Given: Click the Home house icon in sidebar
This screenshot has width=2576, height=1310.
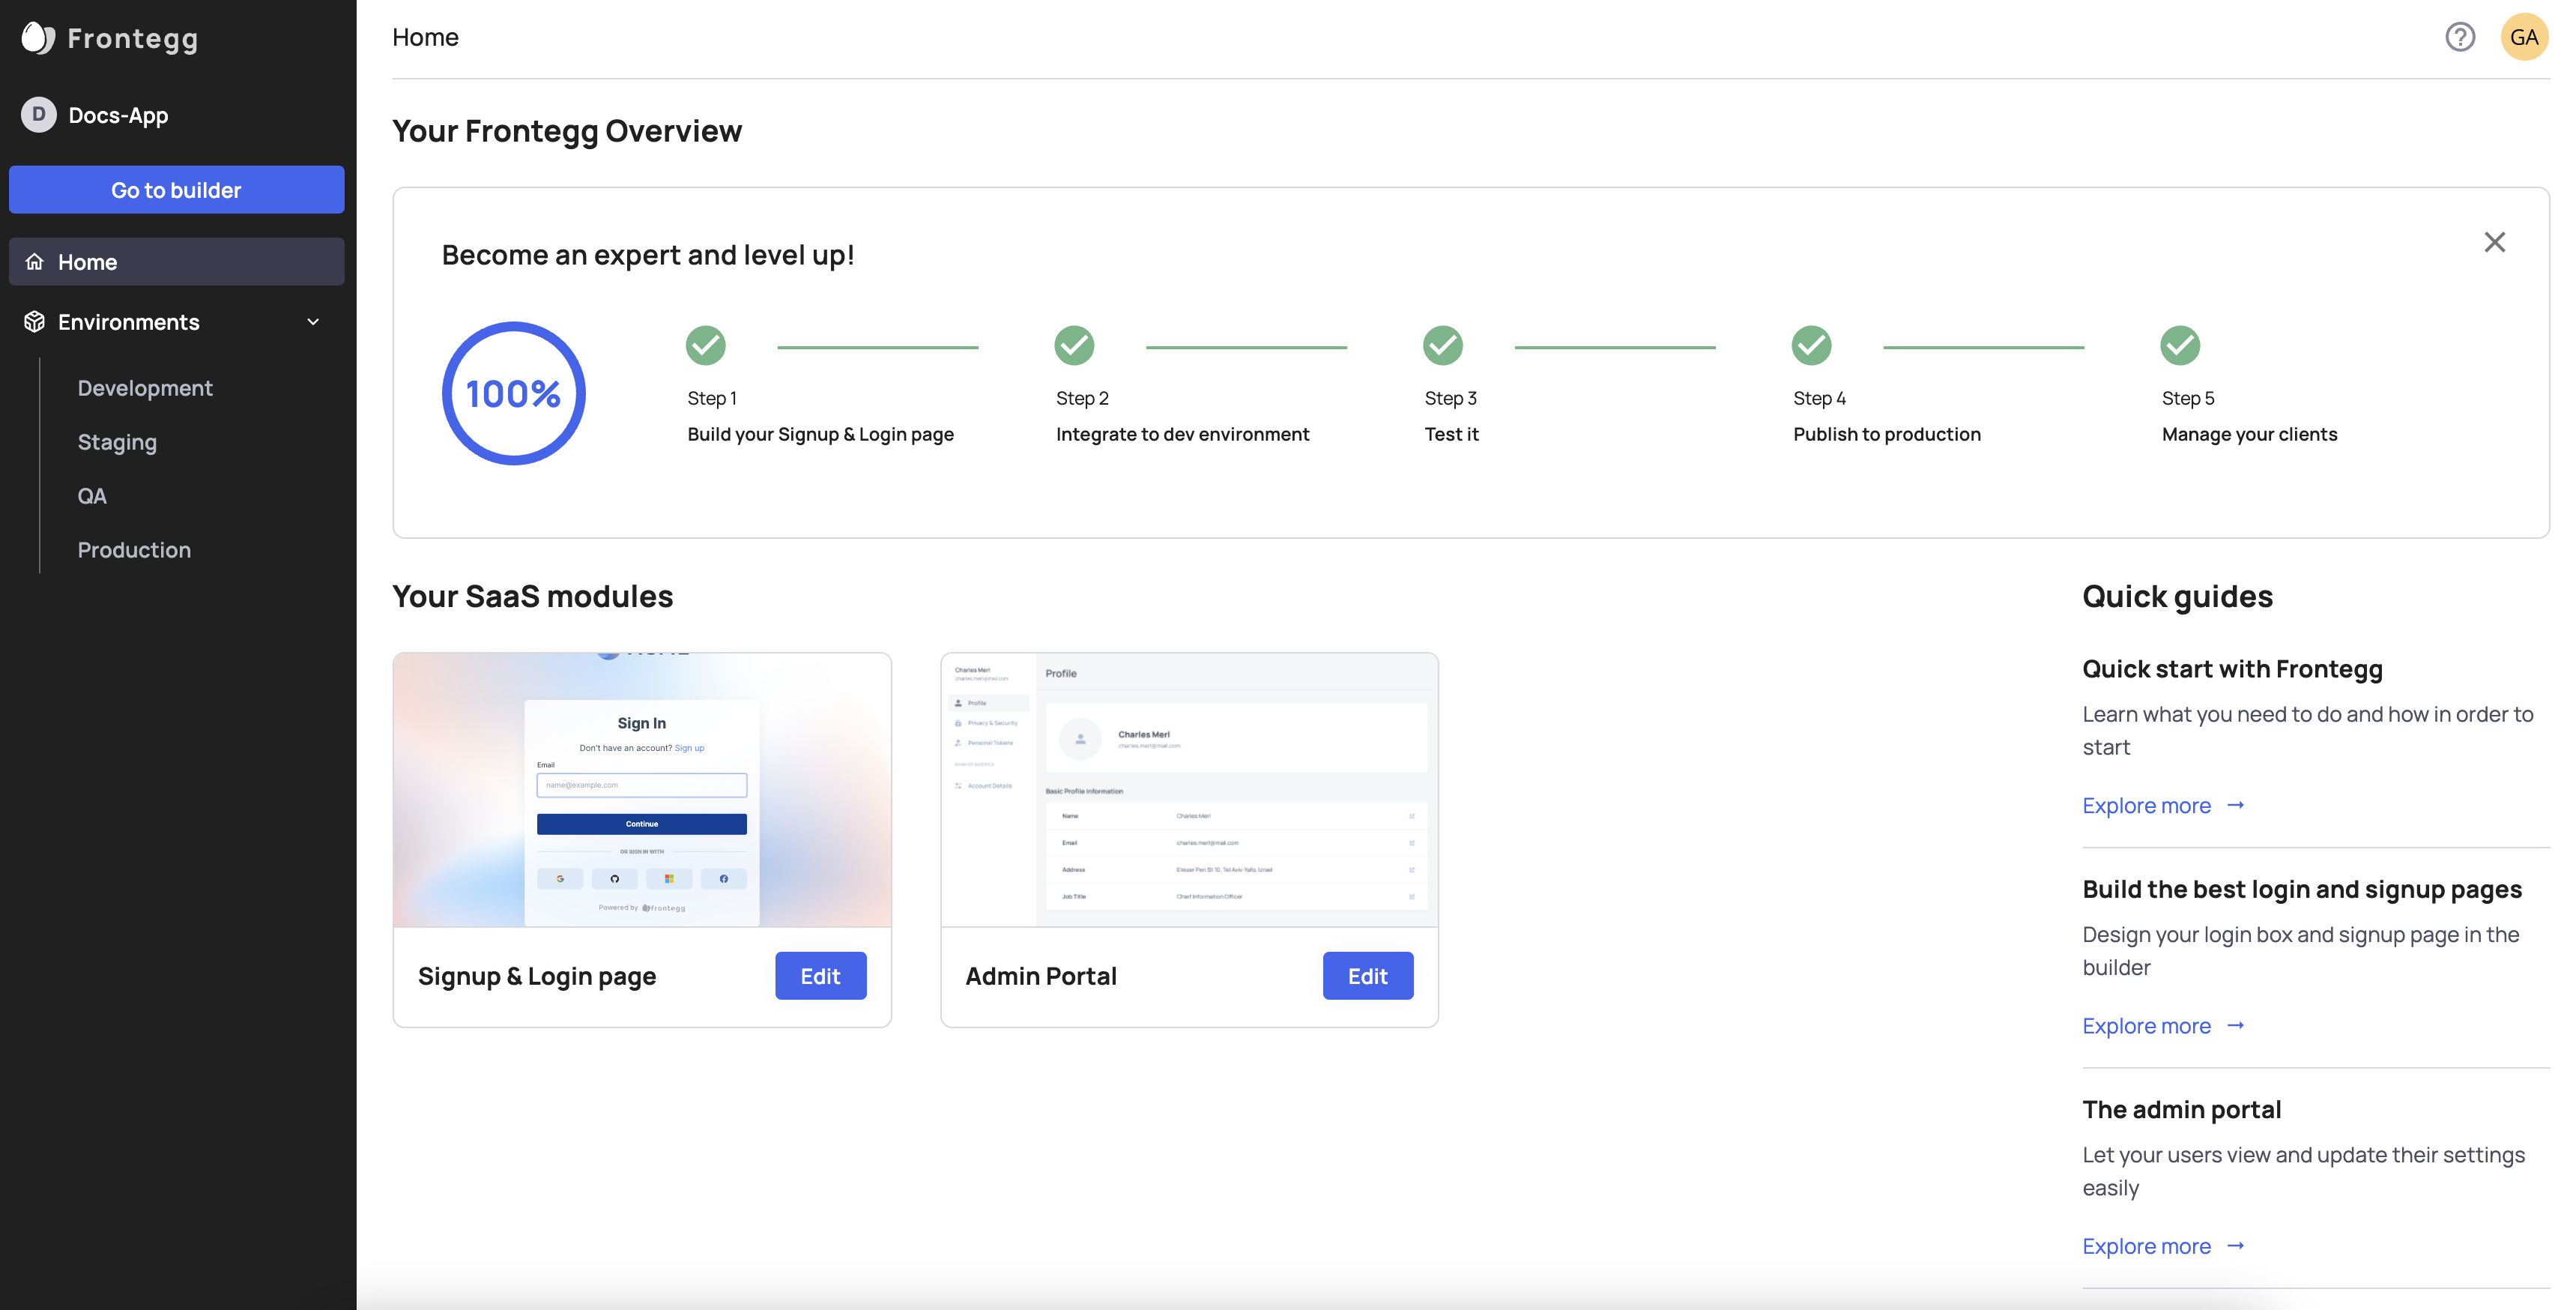Looking at the screenshot, I should [35, 262].
